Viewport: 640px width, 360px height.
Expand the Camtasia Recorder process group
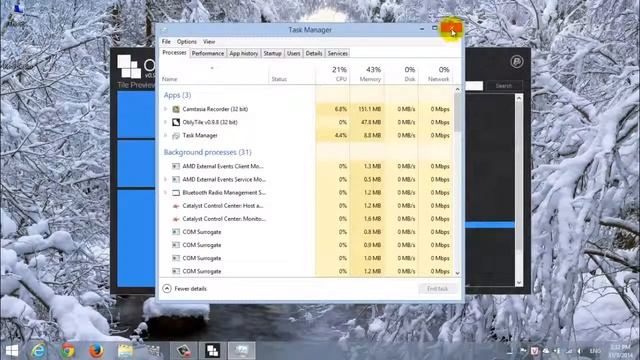166,109
